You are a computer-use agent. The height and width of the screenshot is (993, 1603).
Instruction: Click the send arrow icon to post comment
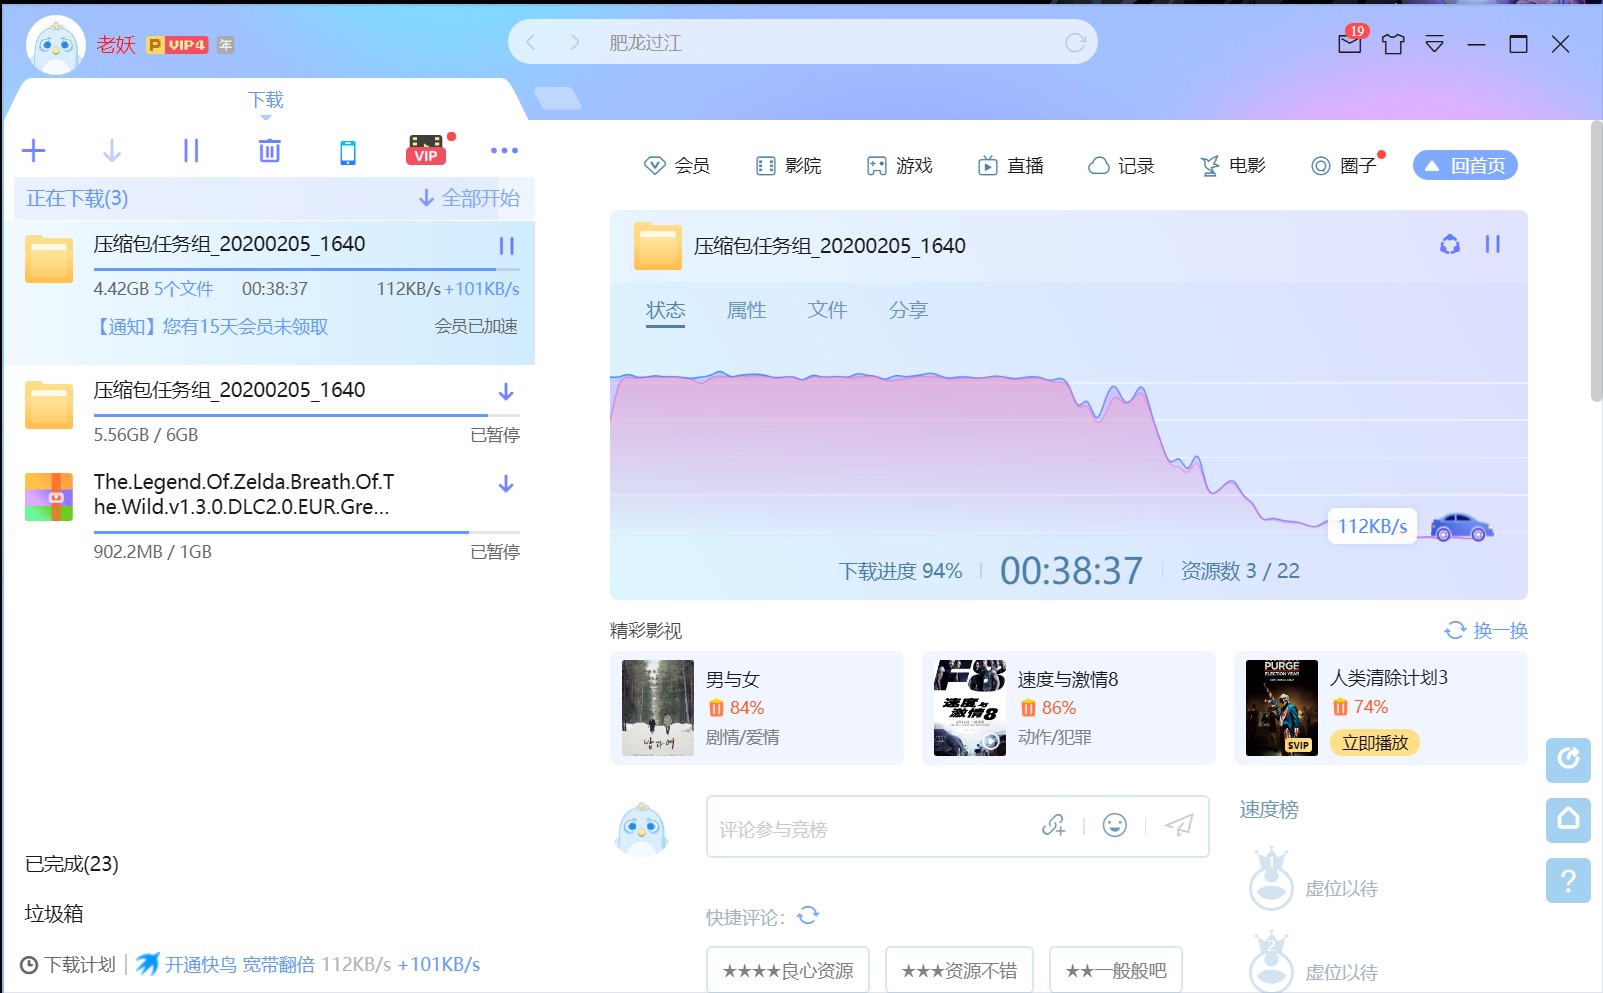pos(1177,826)
